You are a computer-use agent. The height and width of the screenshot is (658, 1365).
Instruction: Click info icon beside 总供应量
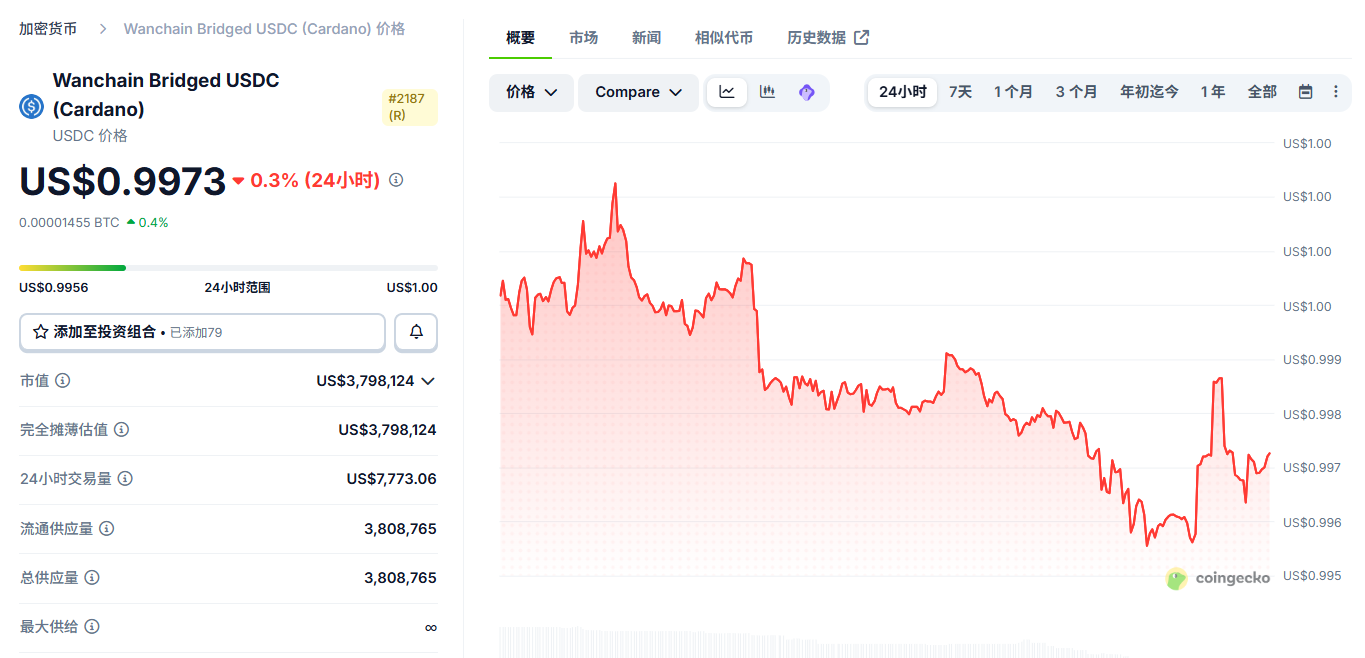tap(92, 578)
